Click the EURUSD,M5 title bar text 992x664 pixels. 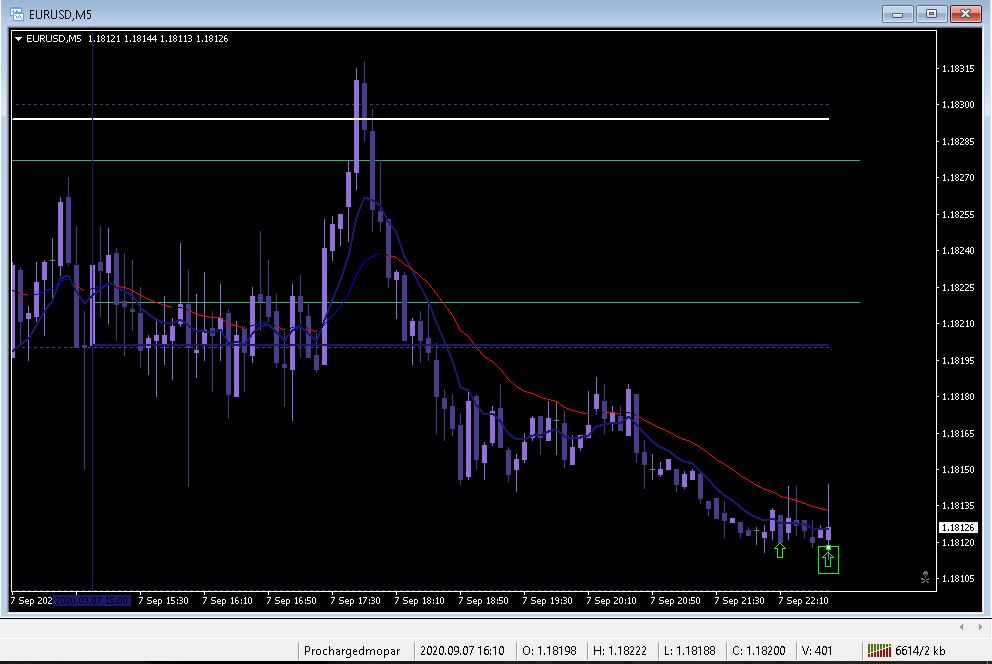60,14
